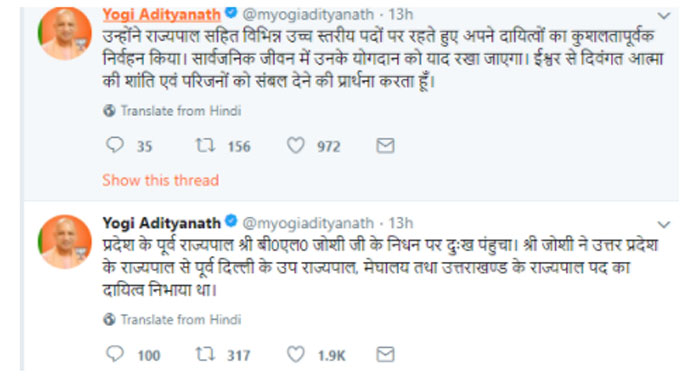Open the second tweet's profile picture
The image size is (700, 389).
[x=65, y=242]
